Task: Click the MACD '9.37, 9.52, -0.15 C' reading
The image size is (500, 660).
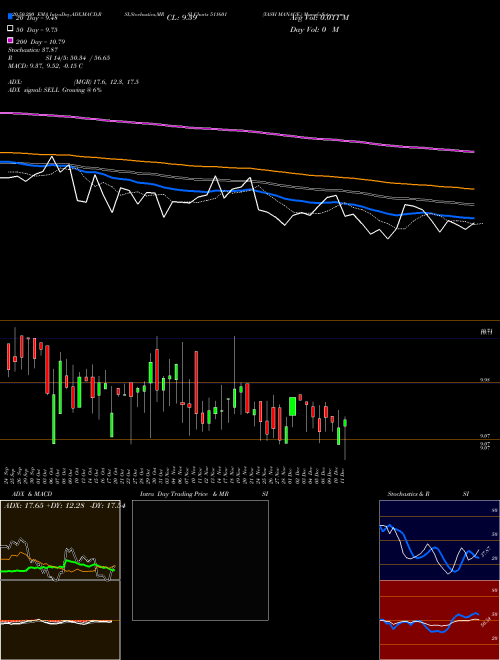Action: click(54, 66)
